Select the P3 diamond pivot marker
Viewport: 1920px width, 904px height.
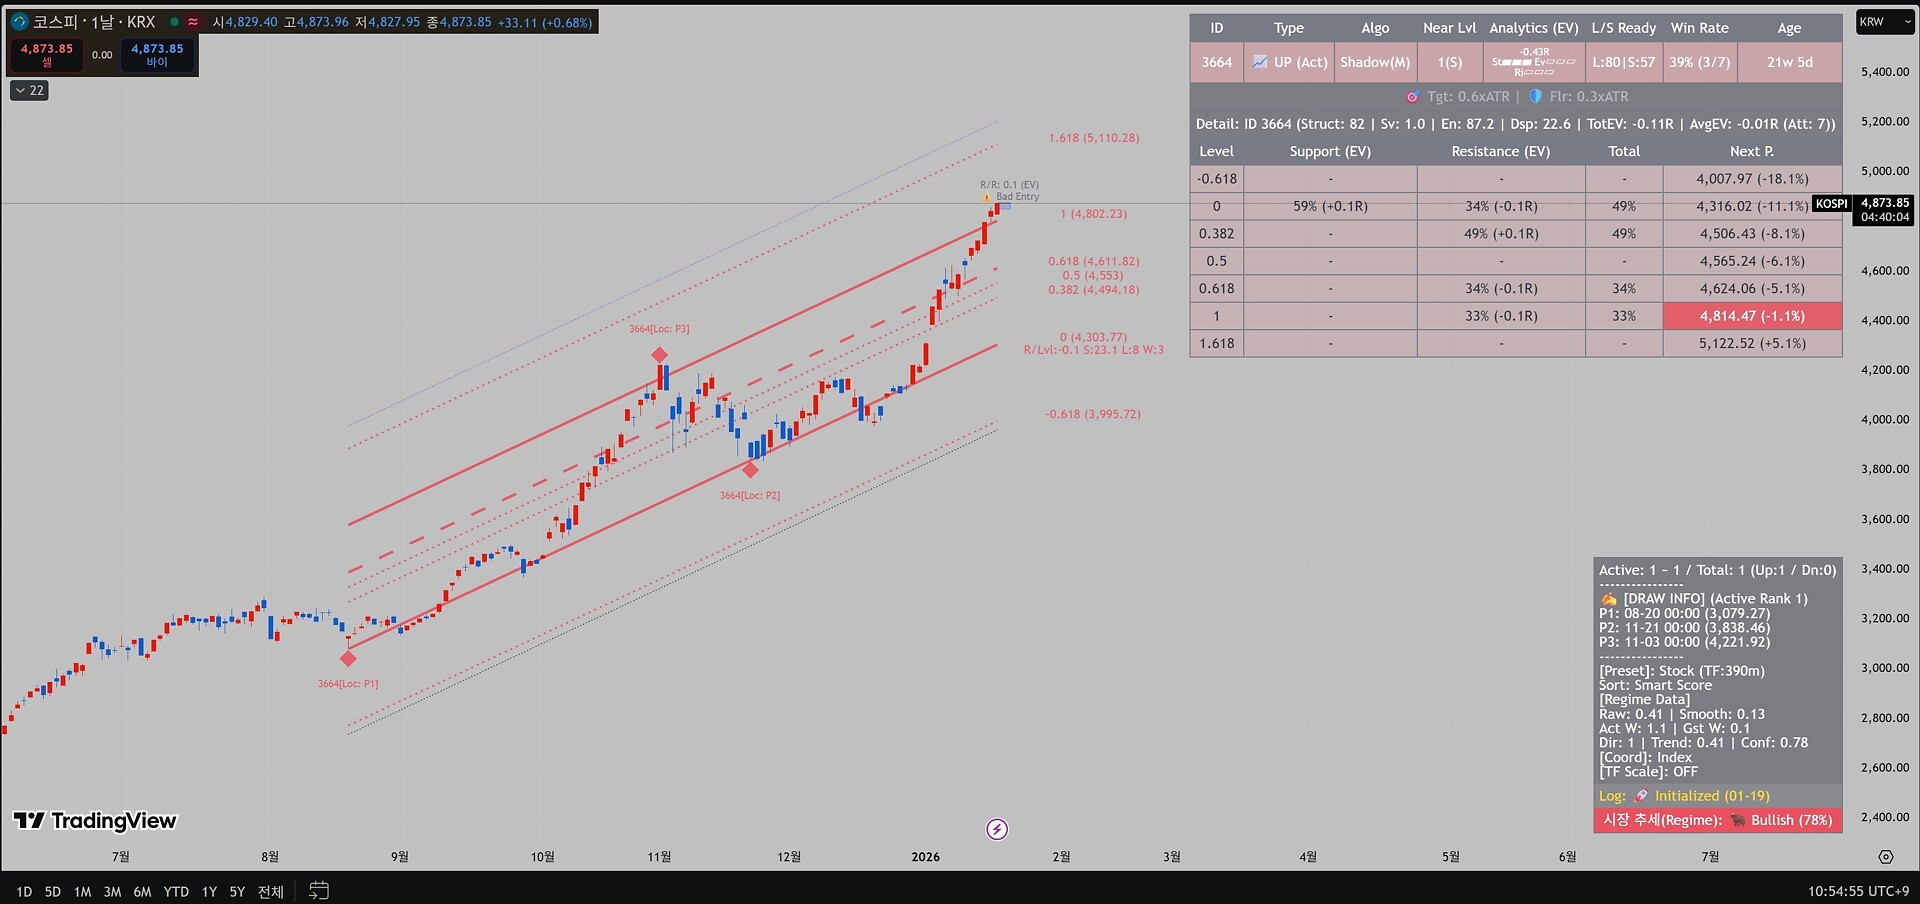659,355
